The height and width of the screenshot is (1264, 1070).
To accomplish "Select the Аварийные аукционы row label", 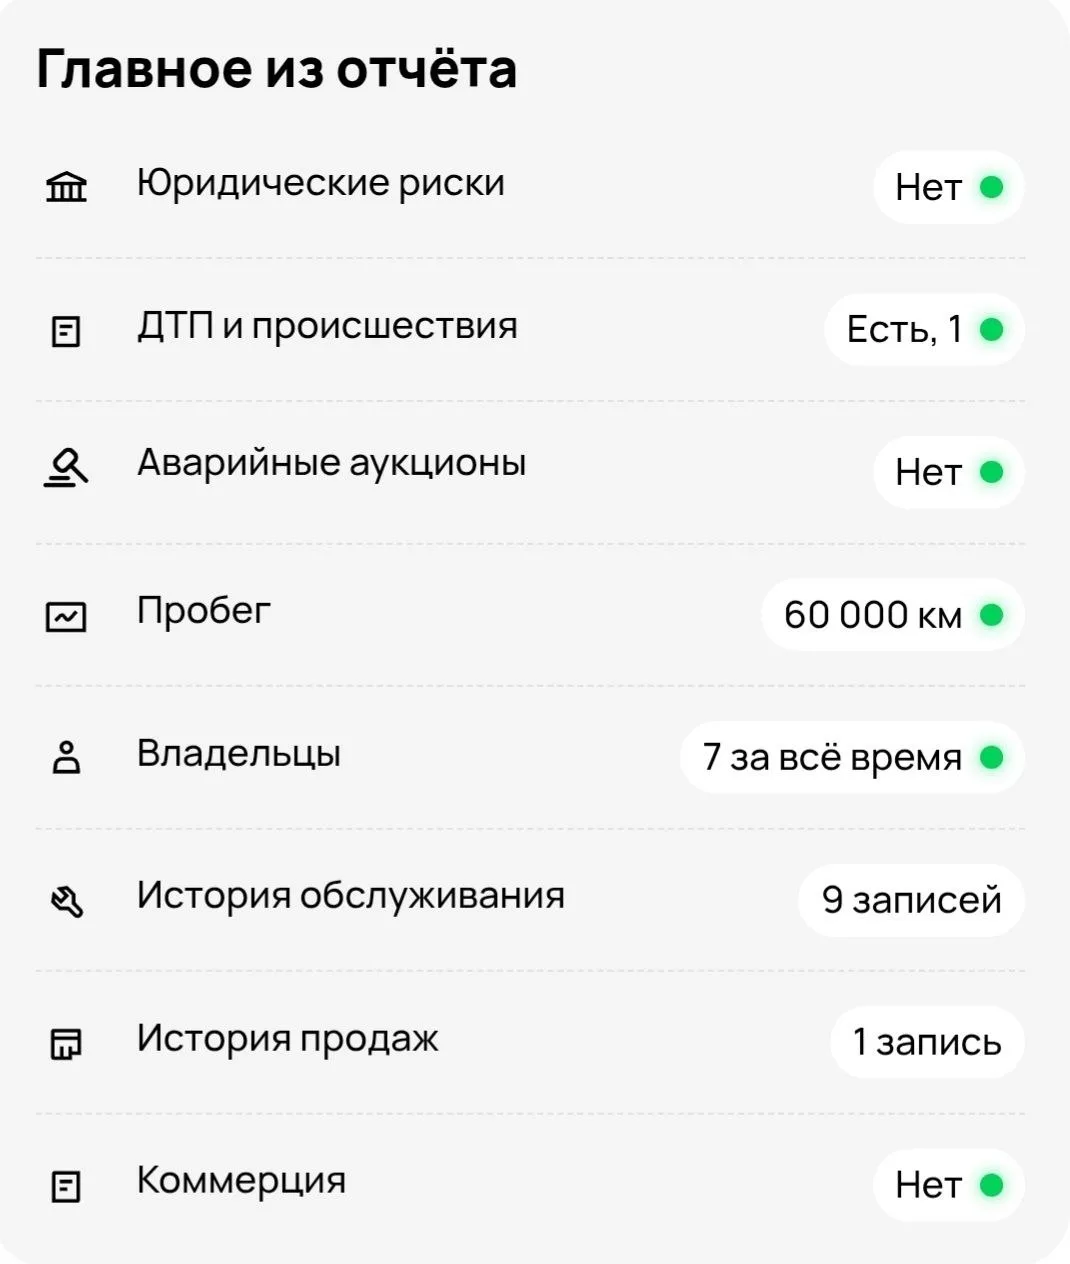I will click(331, 463).
